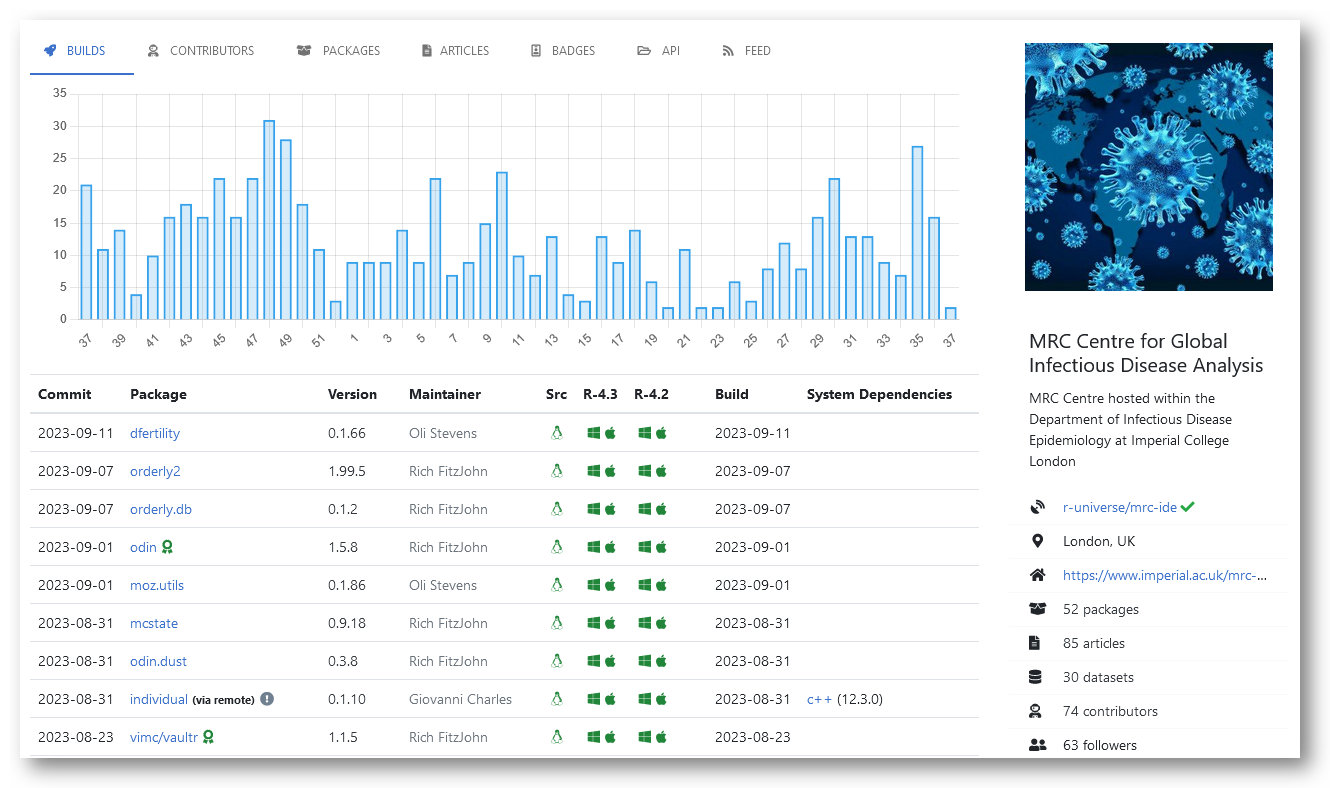This screenshot has width=1330, height=788.
Task: Switch to the Contributors tab
Action: point(200,51)
